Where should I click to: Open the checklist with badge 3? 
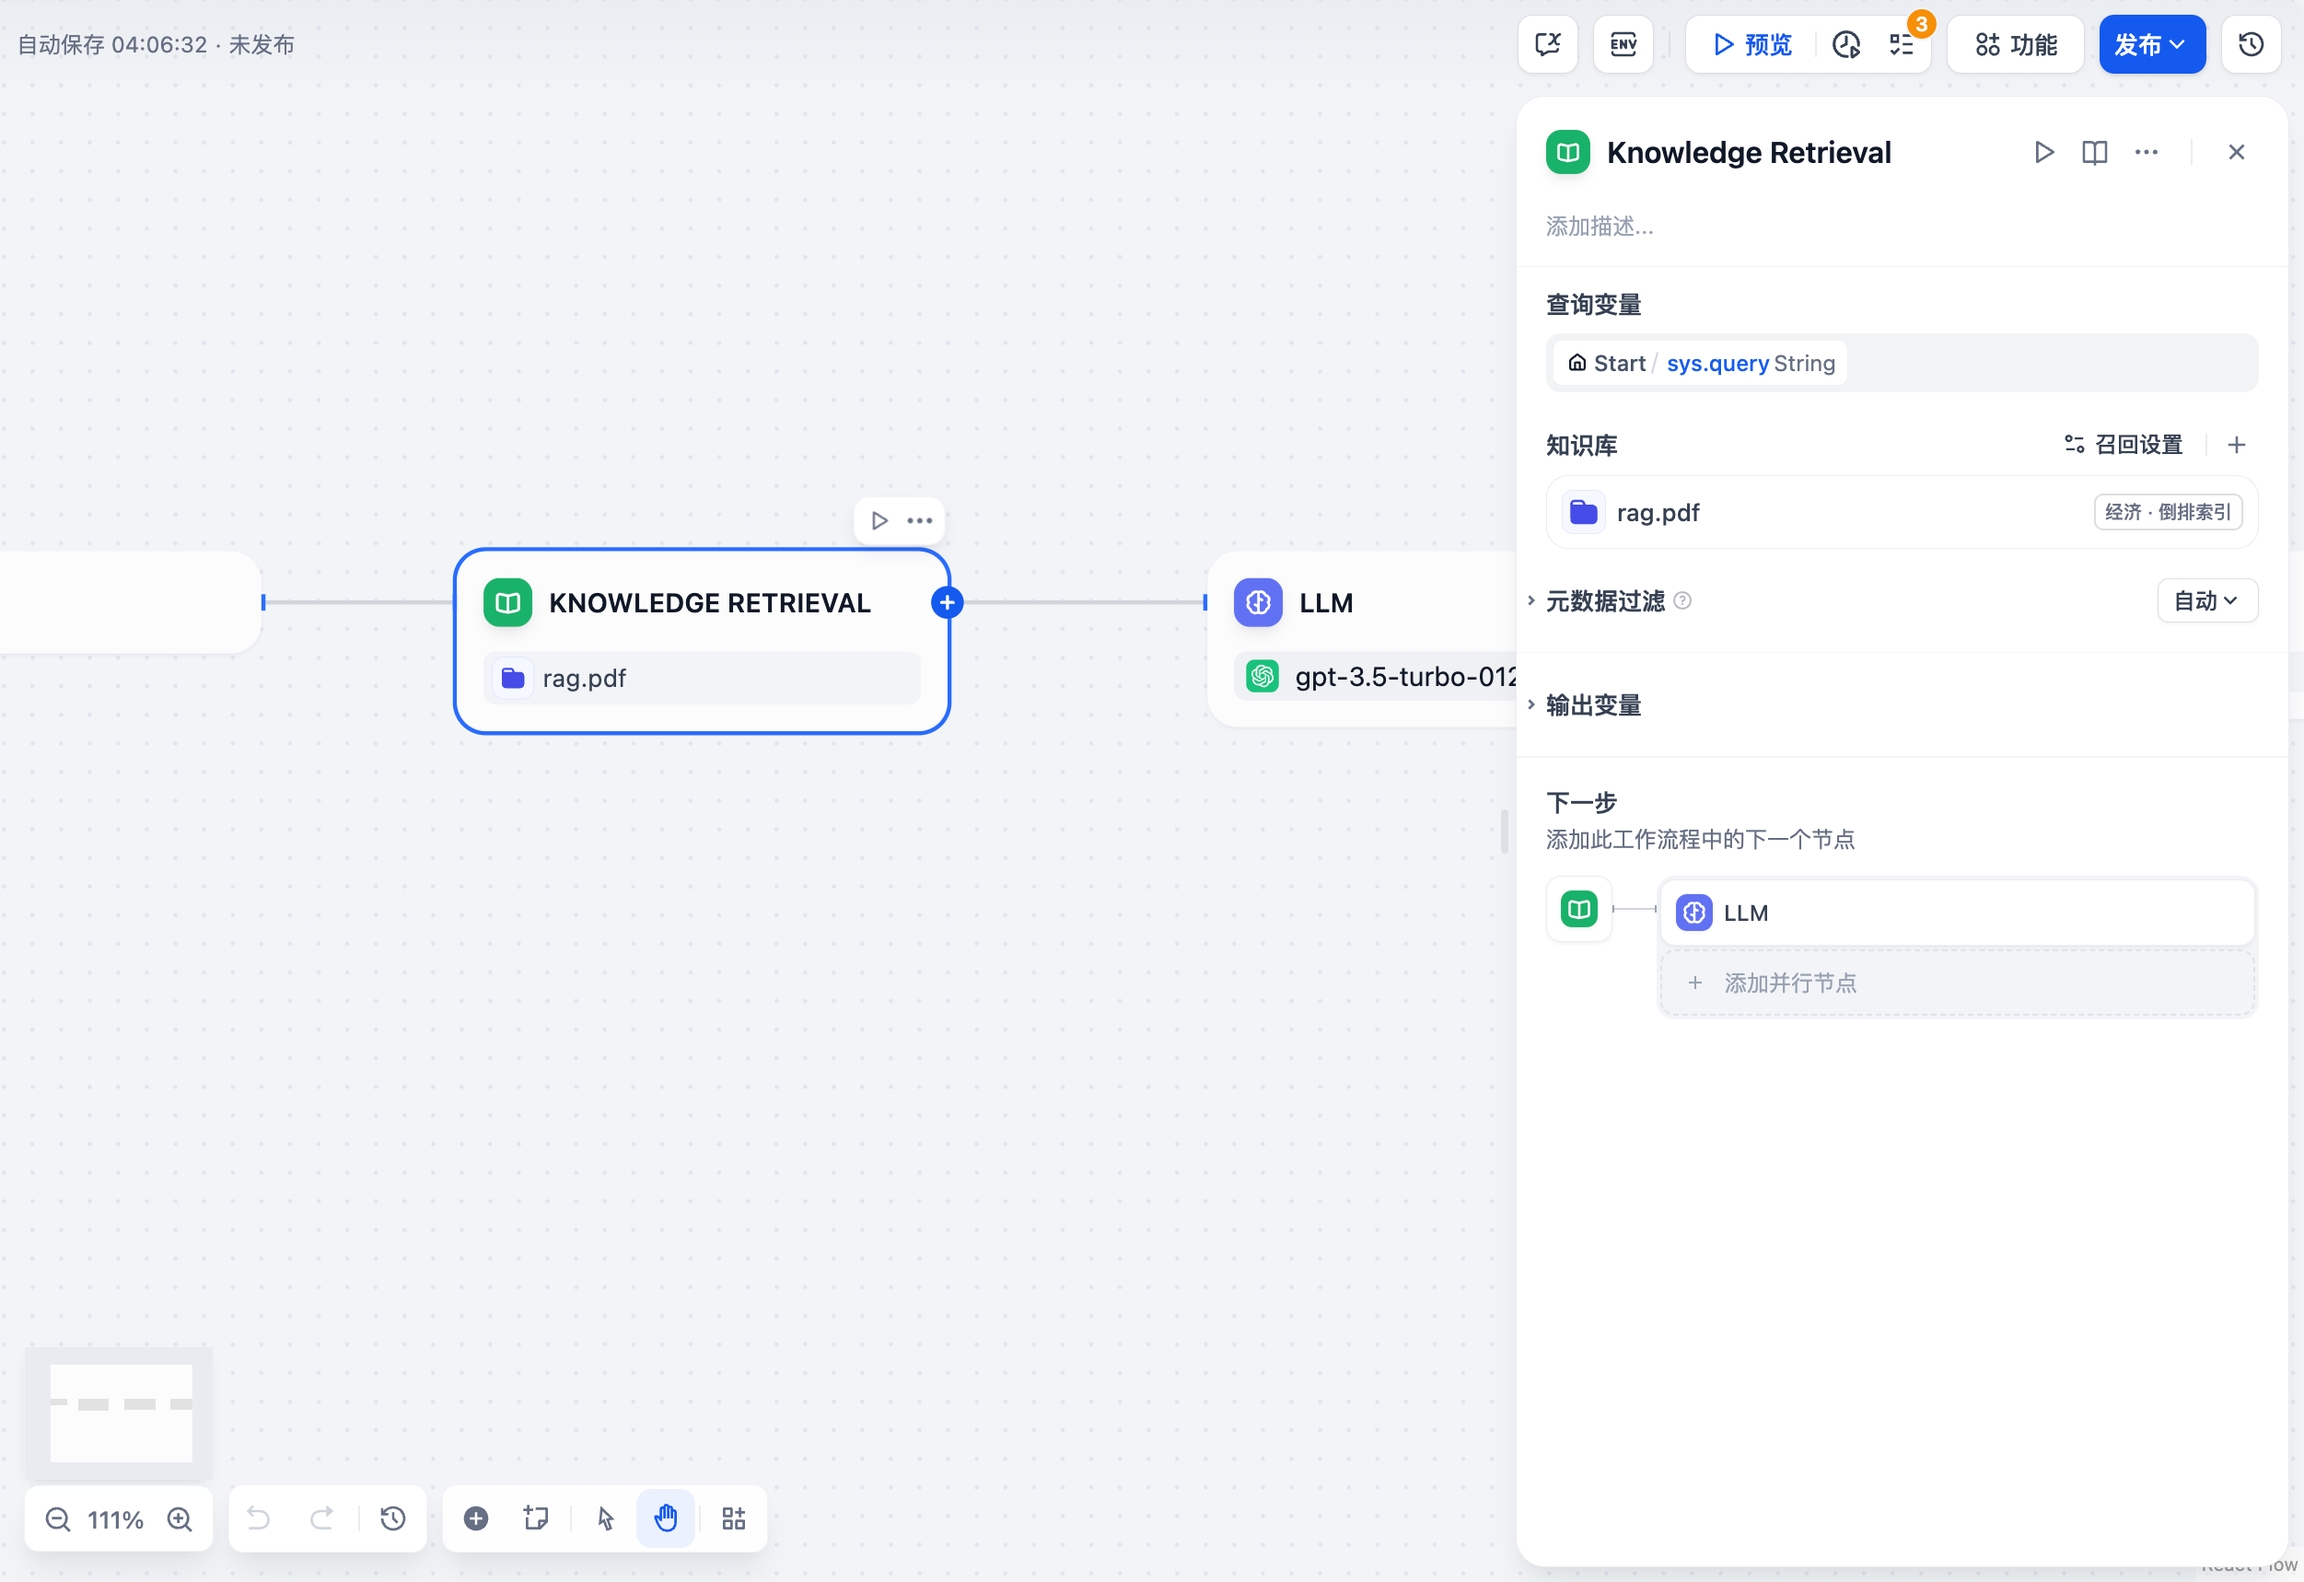point(1901,44)
